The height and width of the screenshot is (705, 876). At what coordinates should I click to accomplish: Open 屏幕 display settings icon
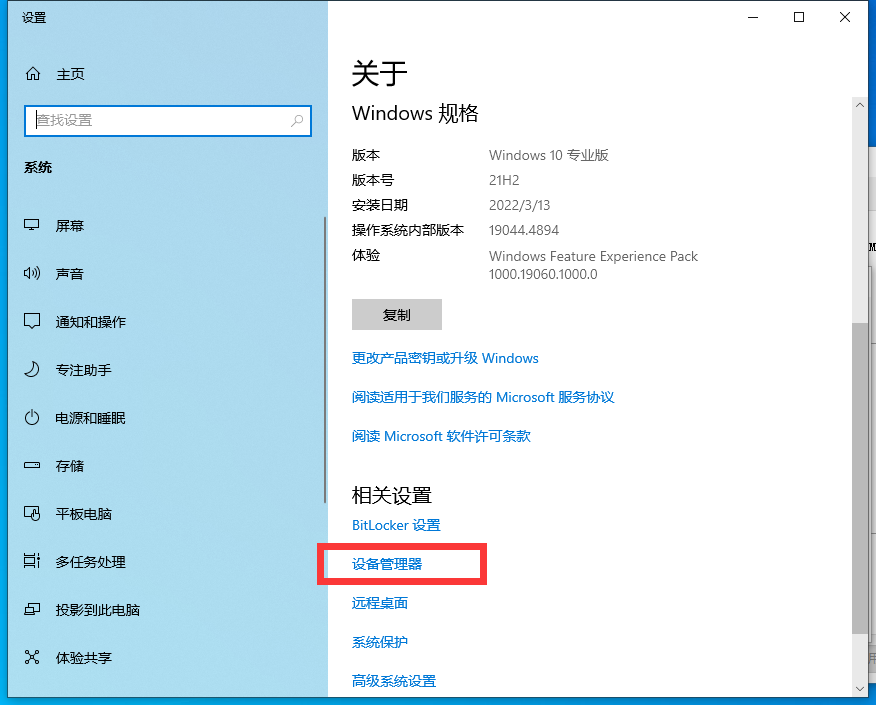tap(31, 225)
